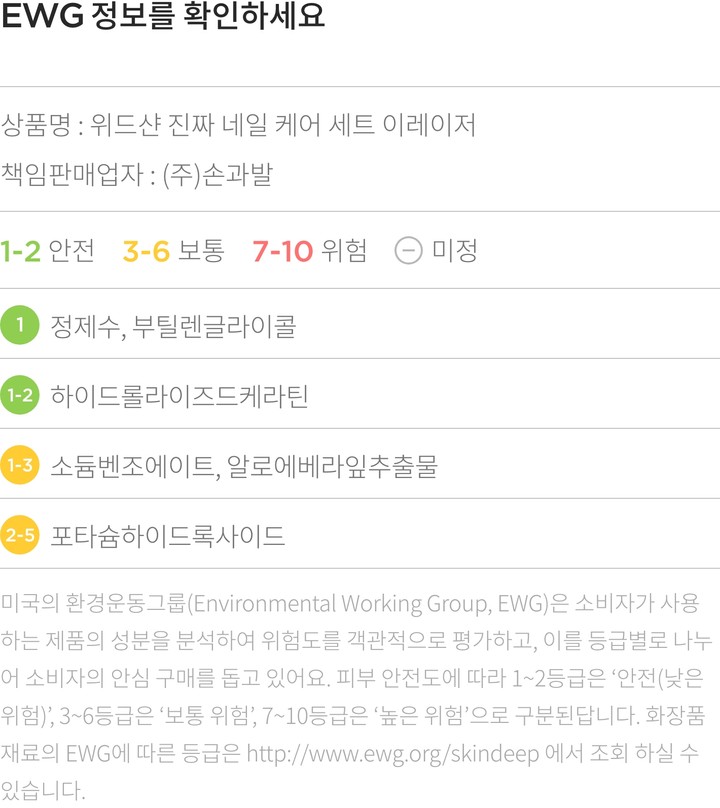This screenshot has height=808, width=720.
Task: Click the undetermined minus circle icon
Action: [x=408, y=250]
